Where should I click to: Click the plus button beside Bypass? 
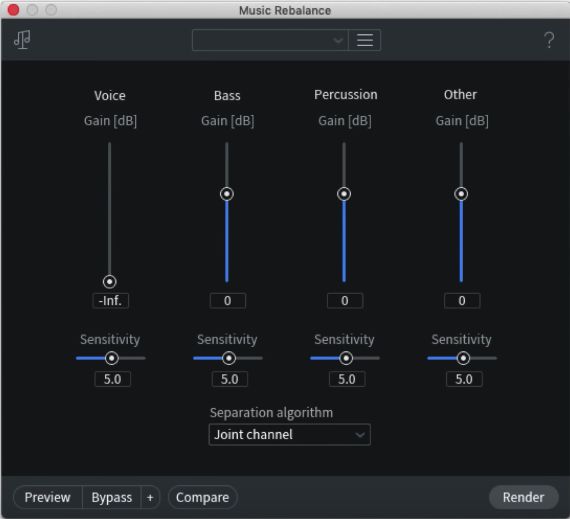tap(150, 497)
